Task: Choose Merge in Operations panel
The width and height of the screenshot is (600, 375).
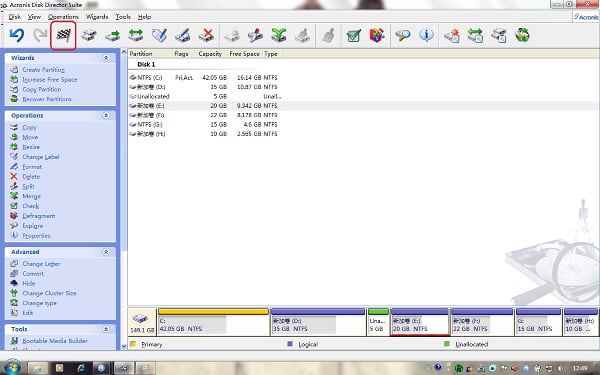Action: (x=31, y=196)
